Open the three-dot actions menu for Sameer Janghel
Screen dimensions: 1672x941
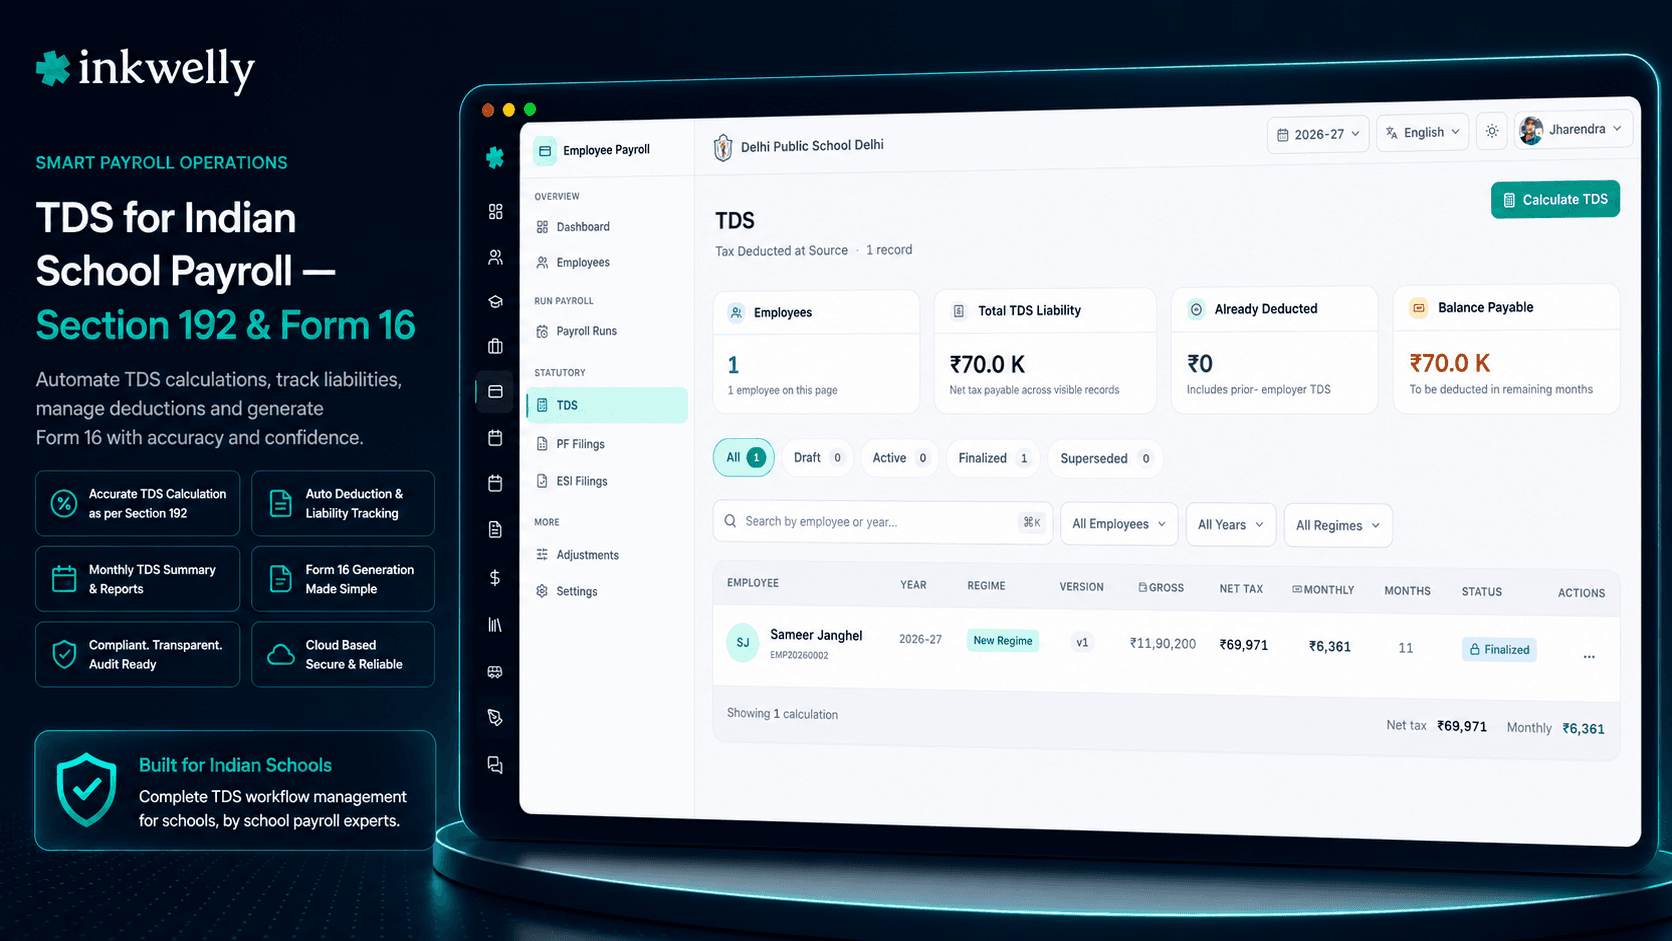[x=1589, y=656]
